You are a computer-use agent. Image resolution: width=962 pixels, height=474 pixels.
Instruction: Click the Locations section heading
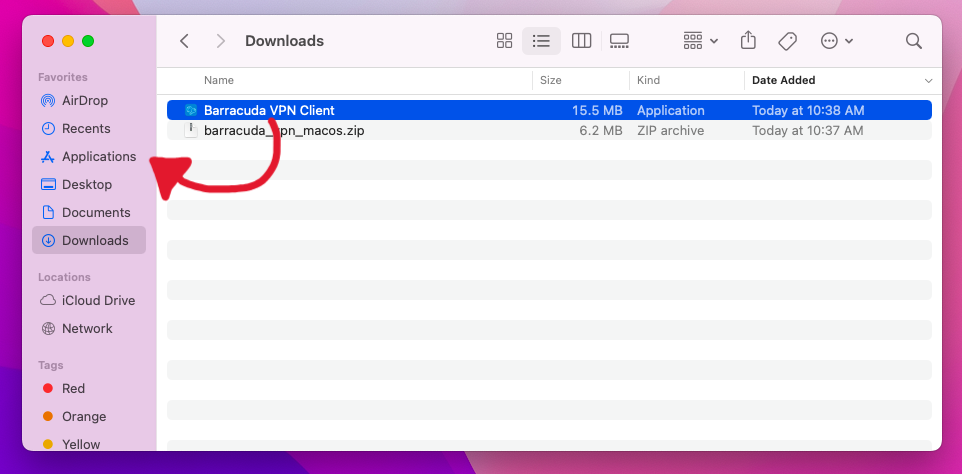tap(64, 277)
